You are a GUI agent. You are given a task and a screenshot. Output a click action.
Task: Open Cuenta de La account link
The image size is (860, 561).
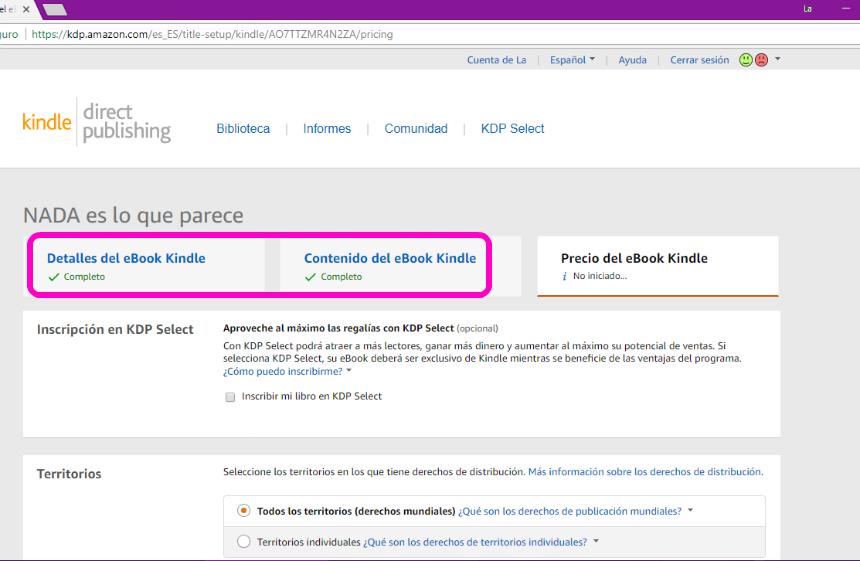tap(496, 60)
